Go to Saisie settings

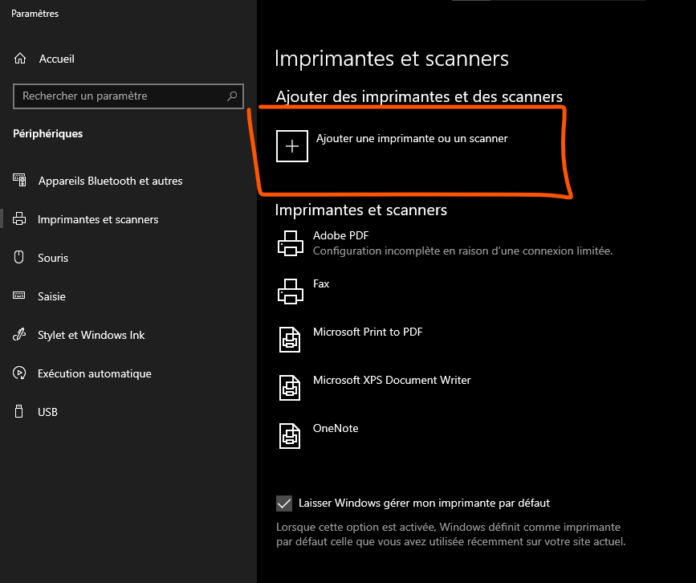click(52, 296)
